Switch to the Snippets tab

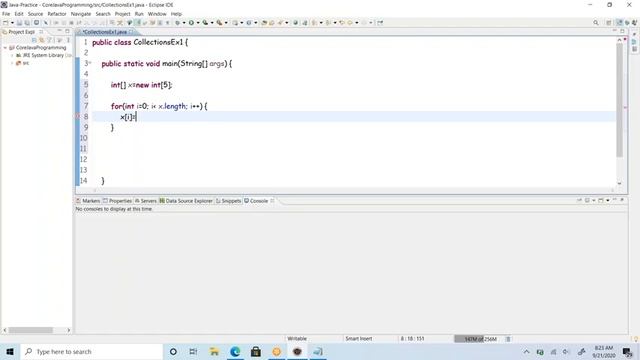229,201
